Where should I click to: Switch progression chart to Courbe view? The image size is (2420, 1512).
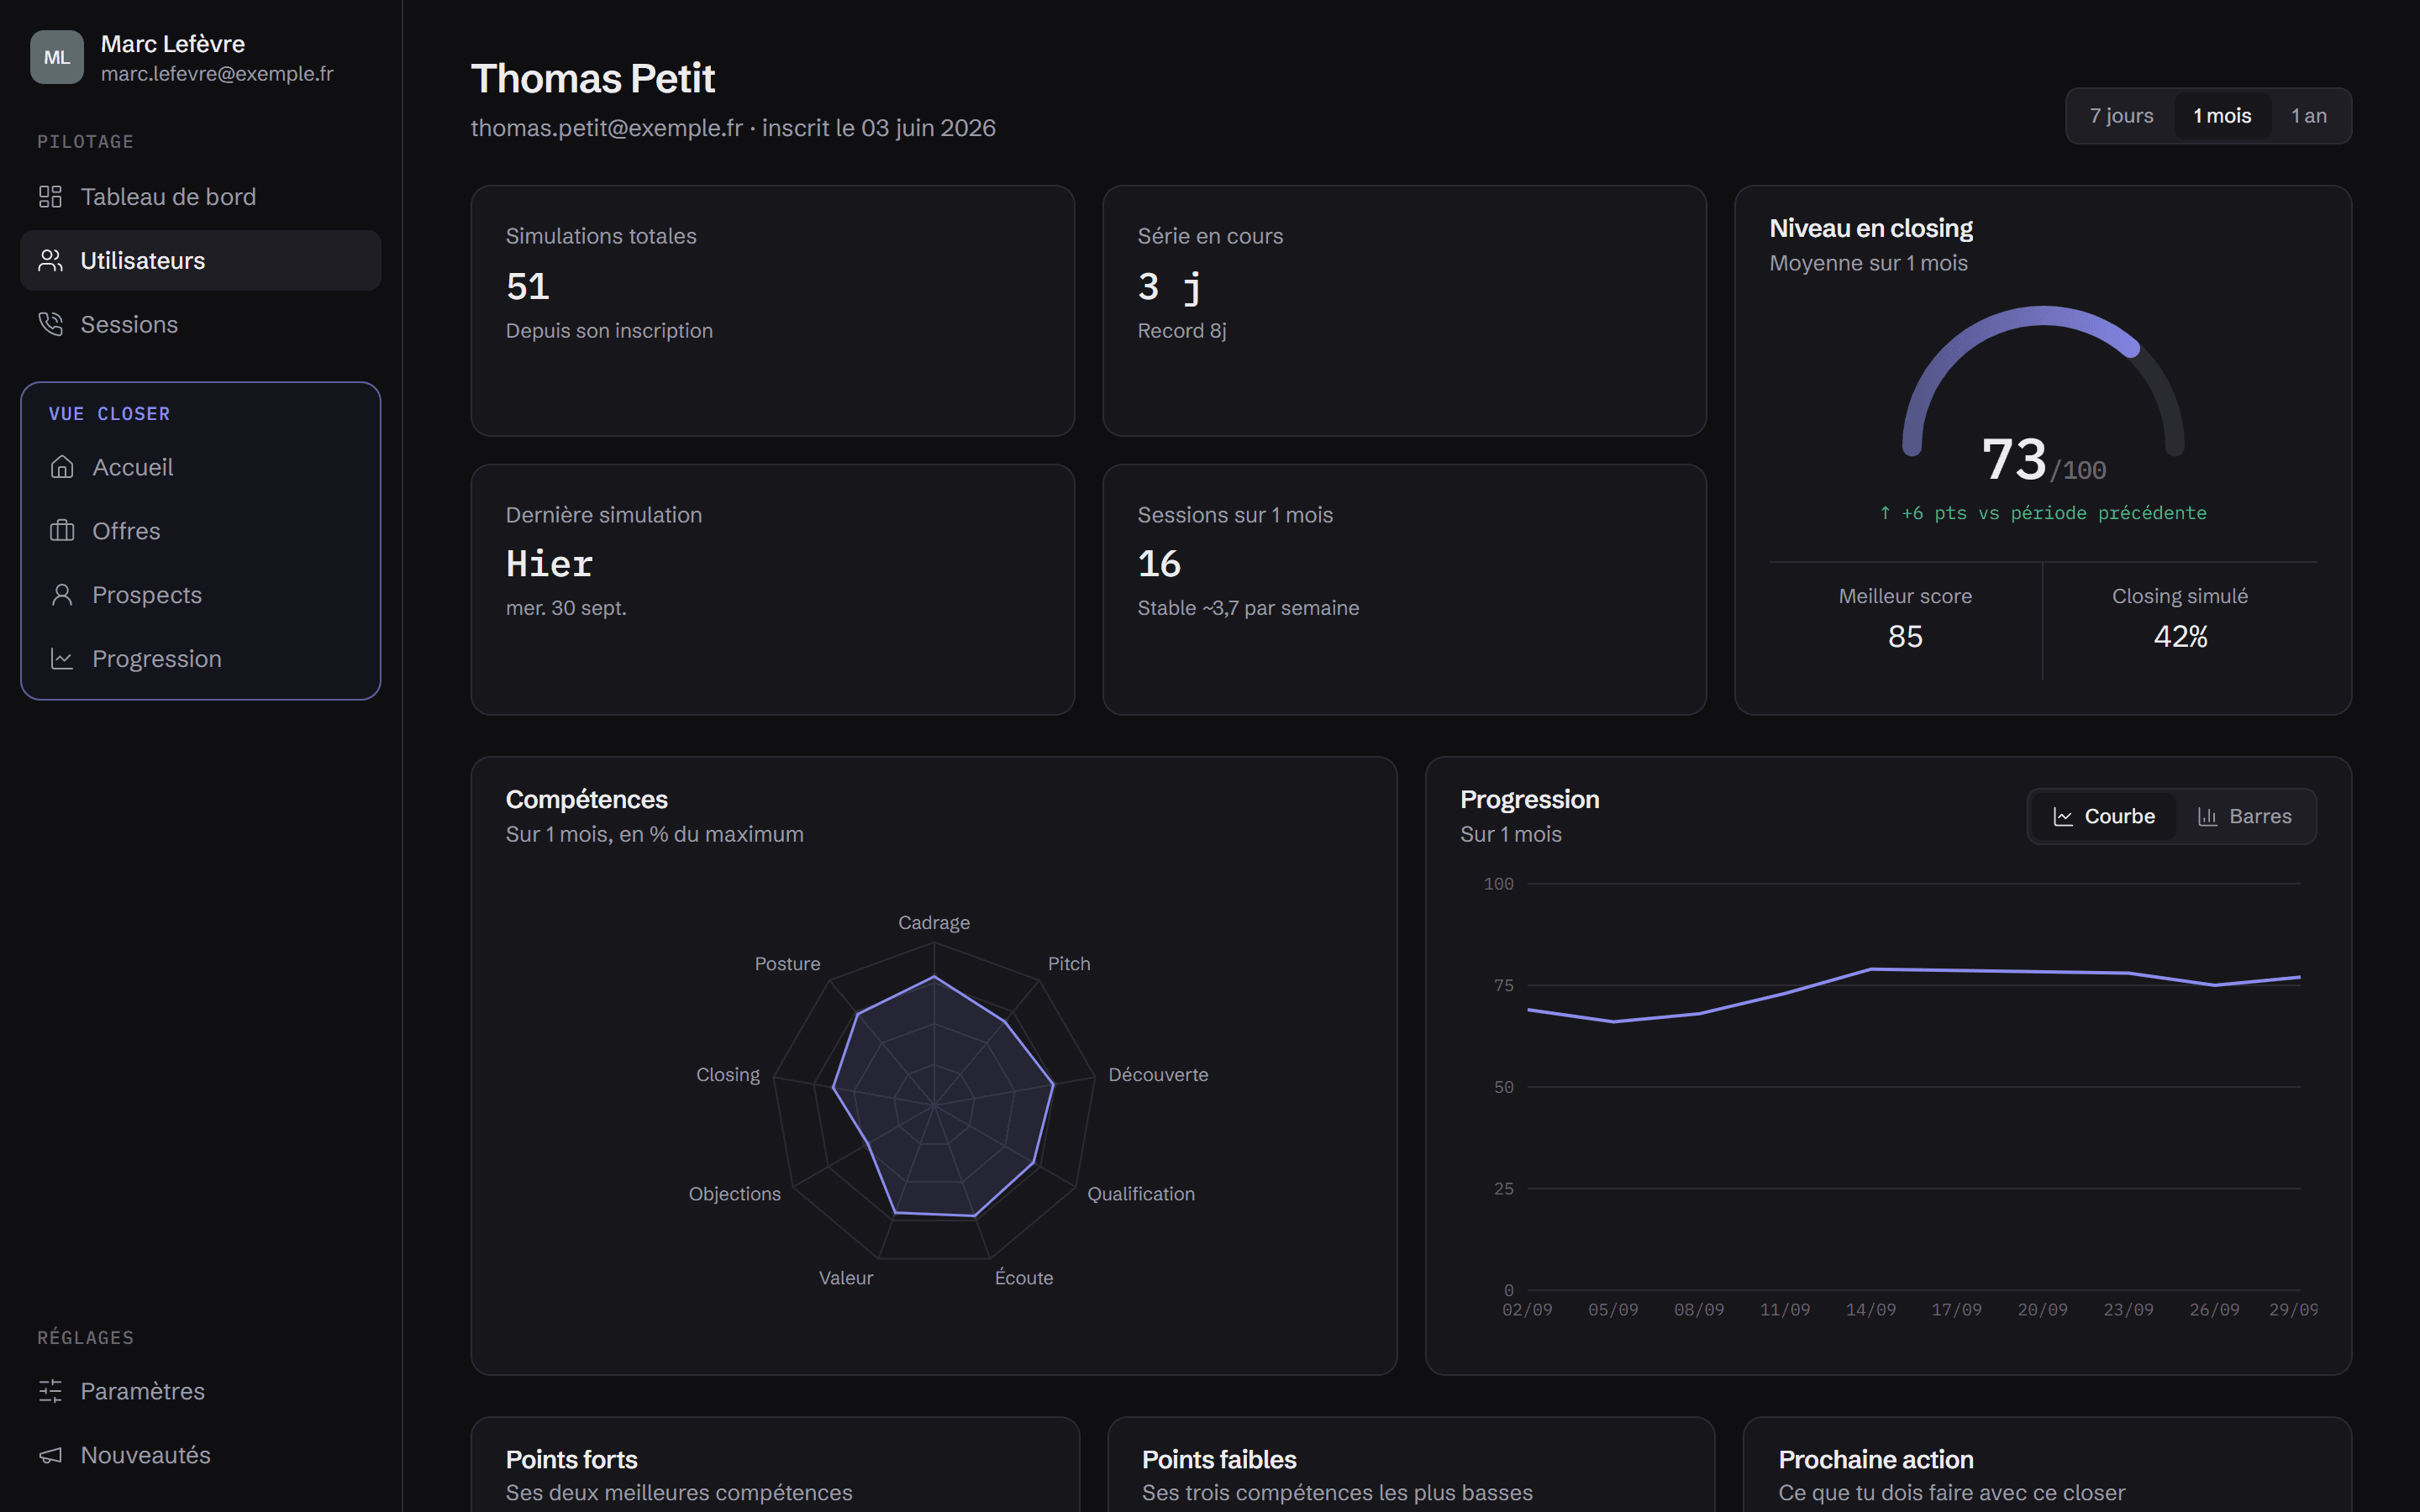[x=2104, y=817]
